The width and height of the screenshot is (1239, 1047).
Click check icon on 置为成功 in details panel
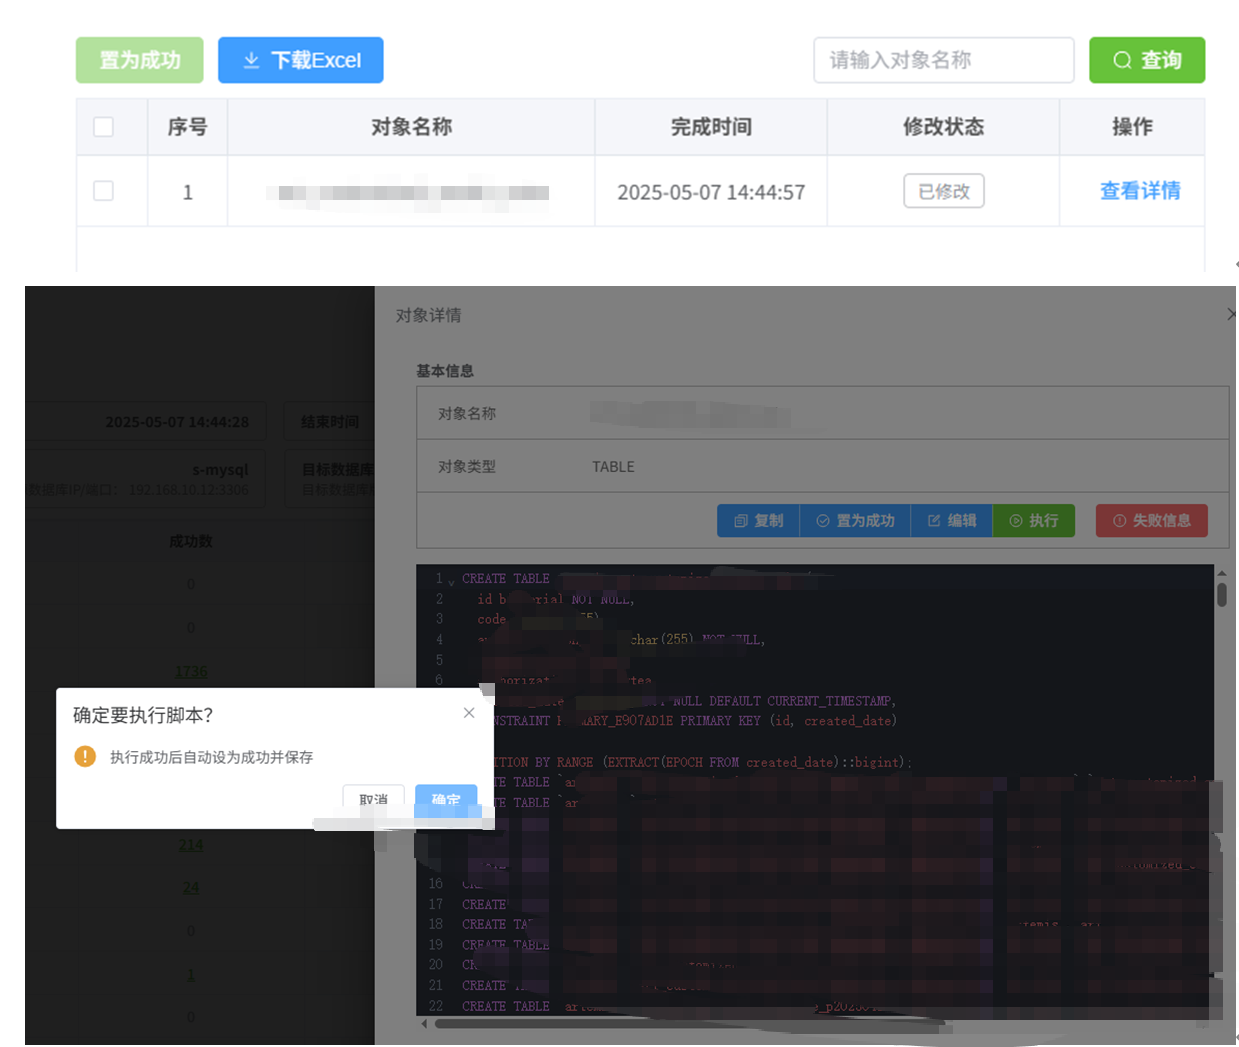tap(823, 521)
